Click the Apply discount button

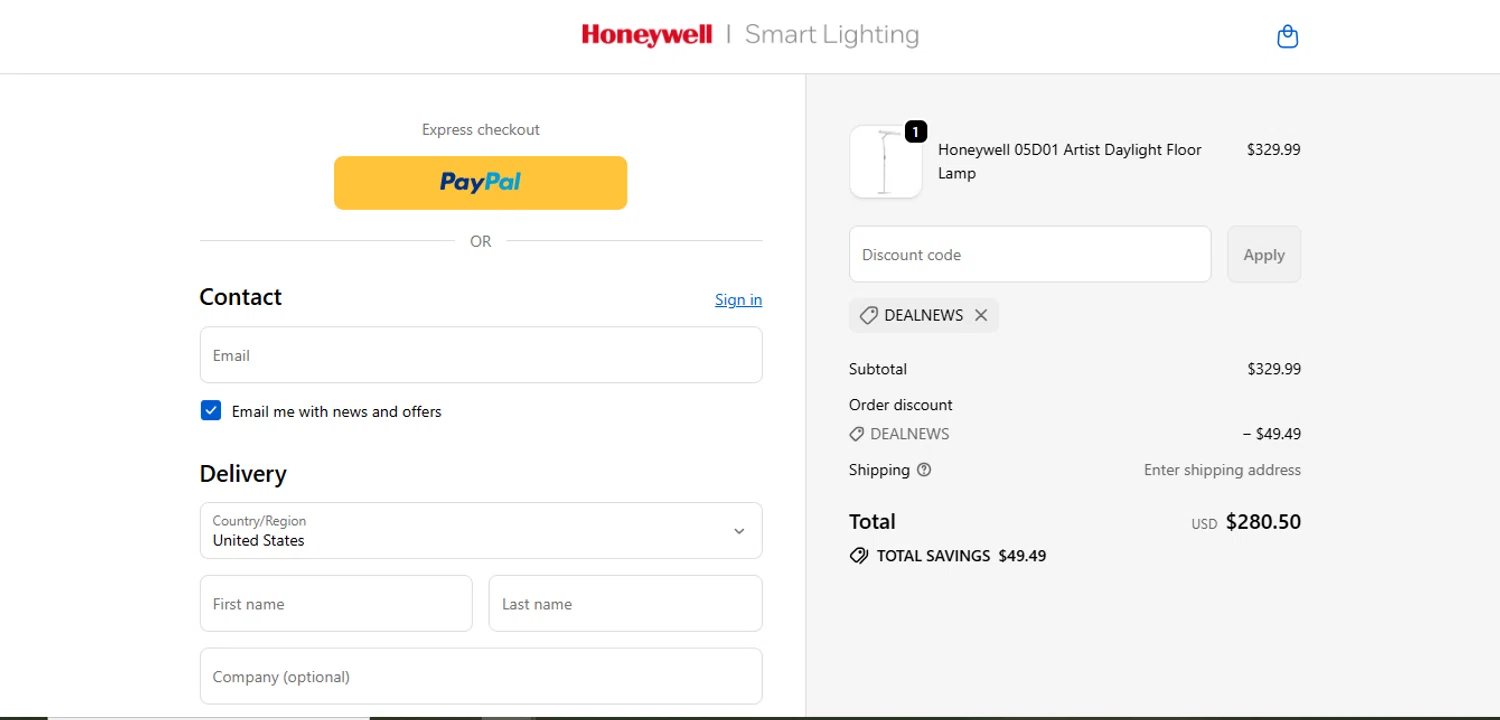[1264, 254]
